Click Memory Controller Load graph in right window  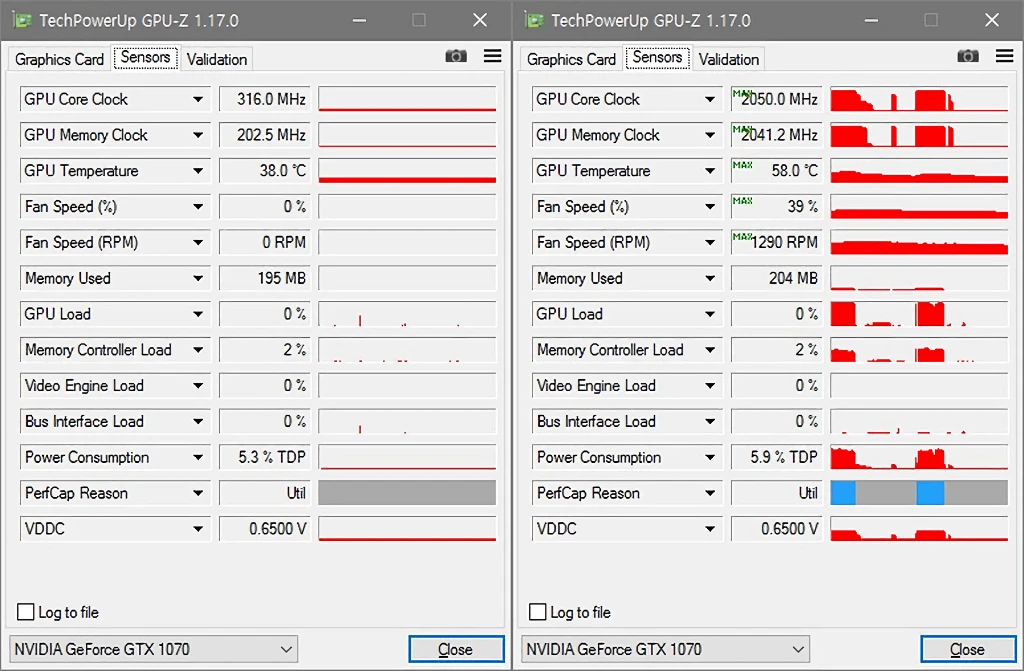point(919,350)
